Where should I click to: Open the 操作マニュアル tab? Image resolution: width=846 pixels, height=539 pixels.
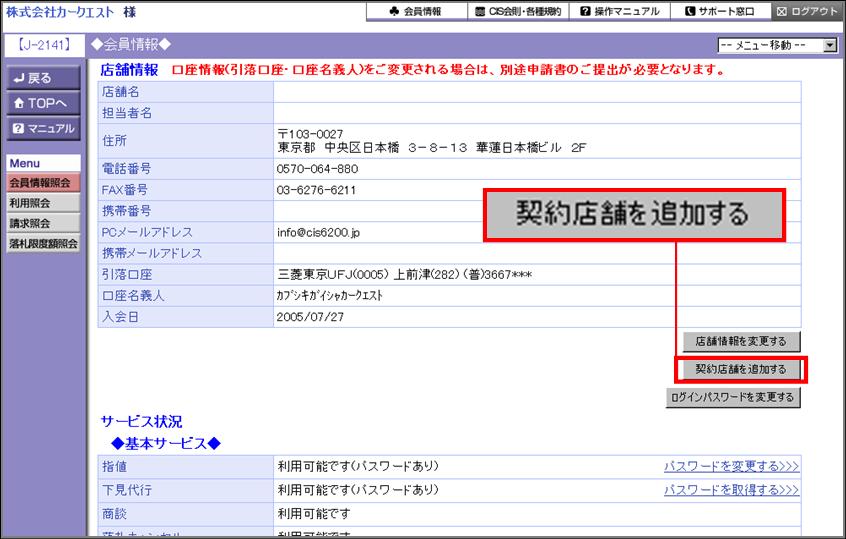[619, 11]
